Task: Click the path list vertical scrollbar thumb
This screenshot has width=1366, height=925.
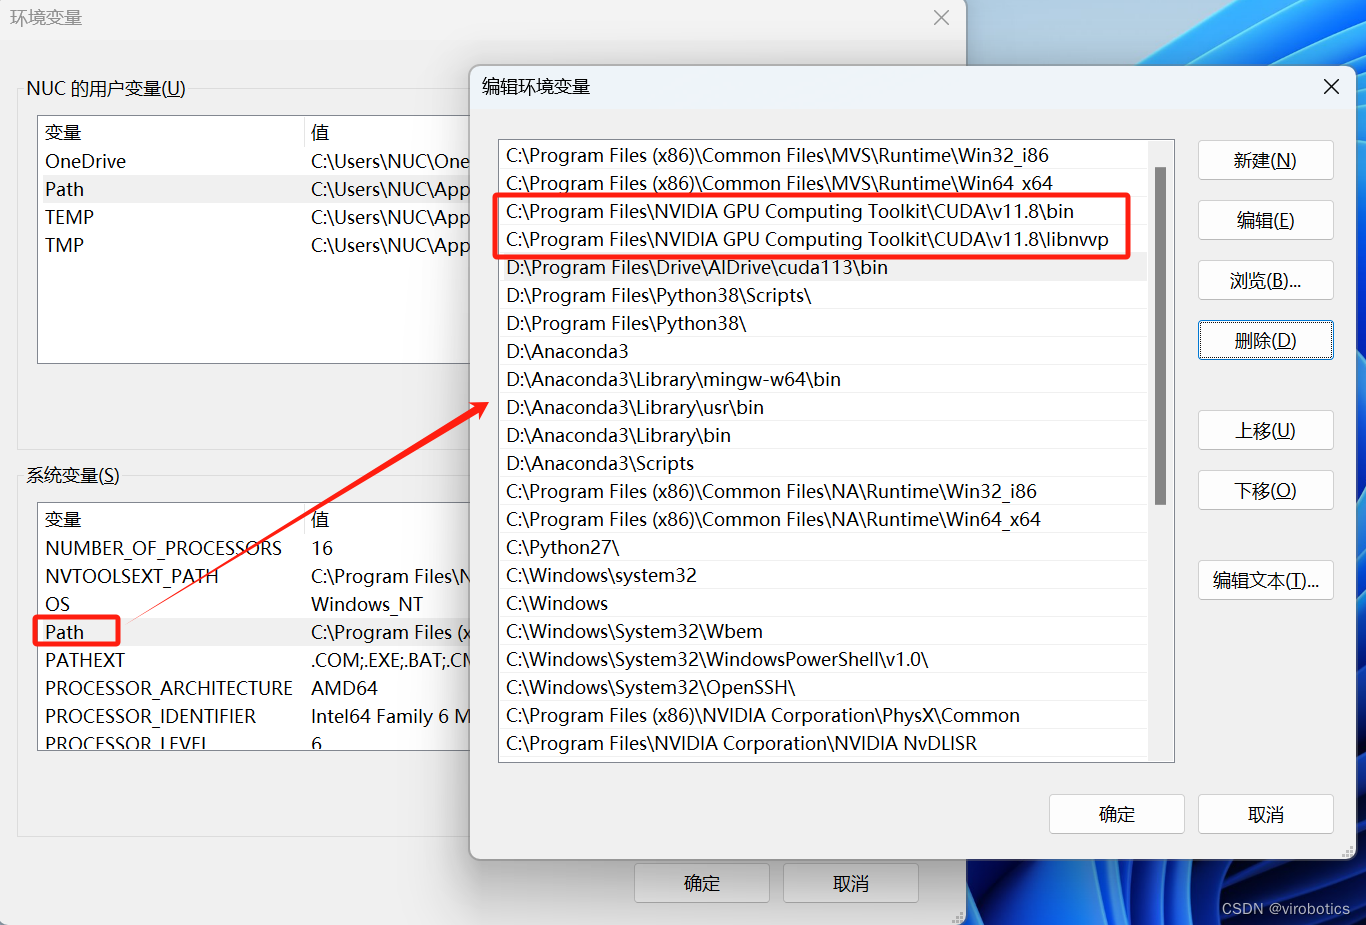Action: [x=1160, y=336]
